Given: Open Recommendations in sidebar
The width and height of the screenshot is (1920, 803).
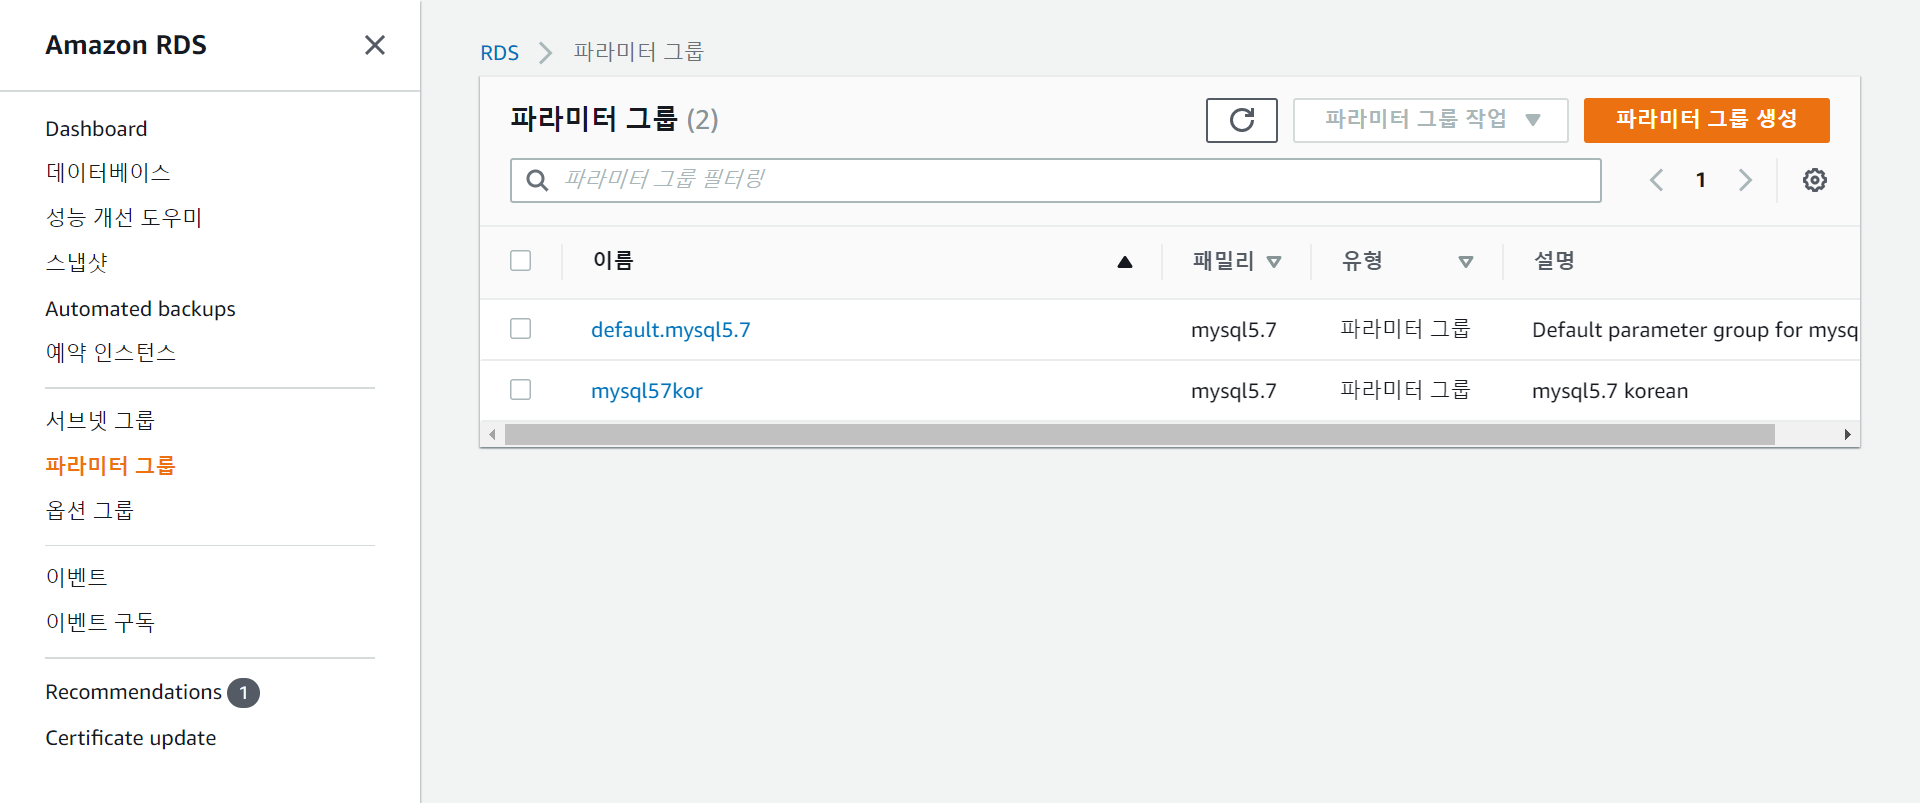Looking at the screenshot, I should (x=133, y=692).
